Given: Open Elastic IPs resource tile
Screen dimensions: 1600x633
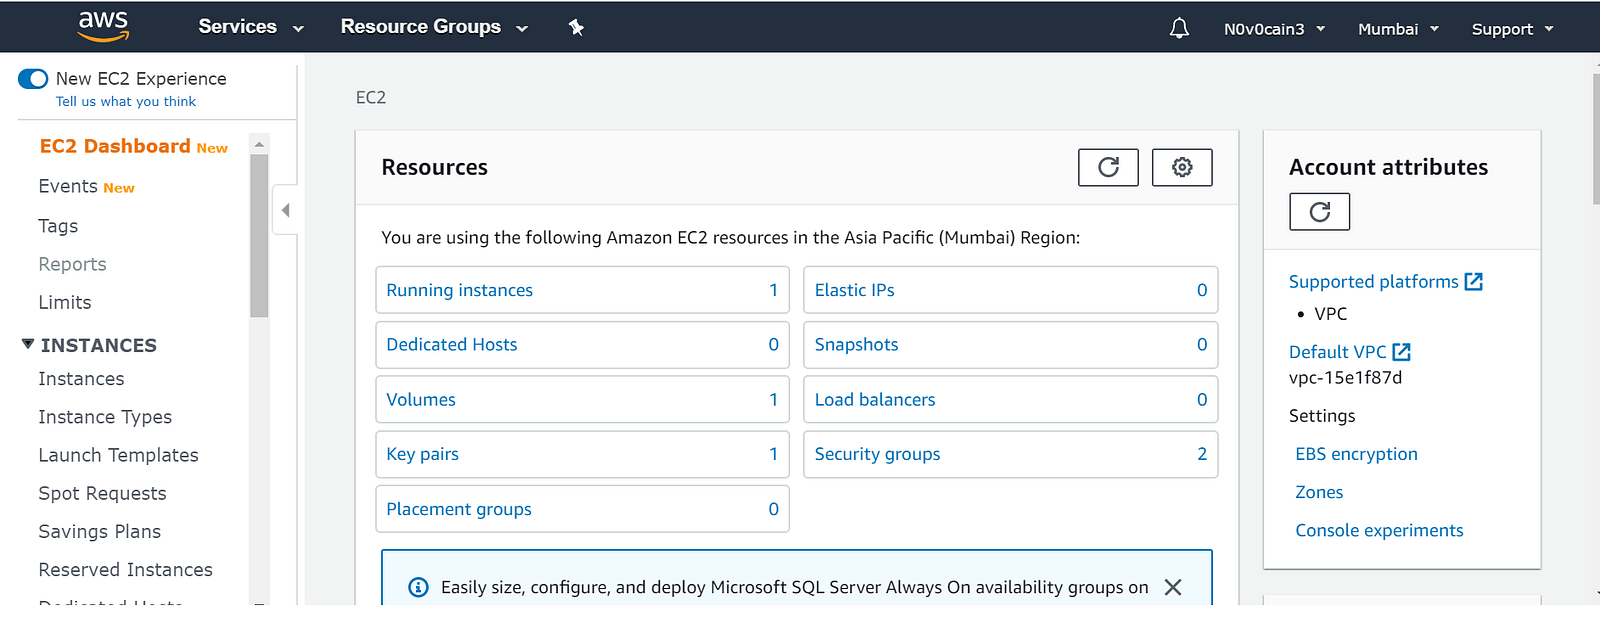Looking at the screenshot, I should [1011, 290].
